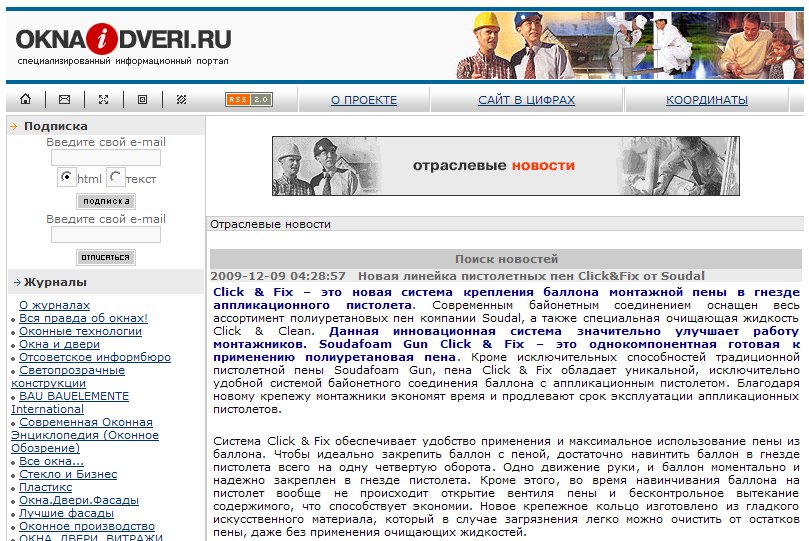The width and height of the screenshot is (809, 541).
Task: Open the Стекло и Бизнес link
Action: [68, 474]
